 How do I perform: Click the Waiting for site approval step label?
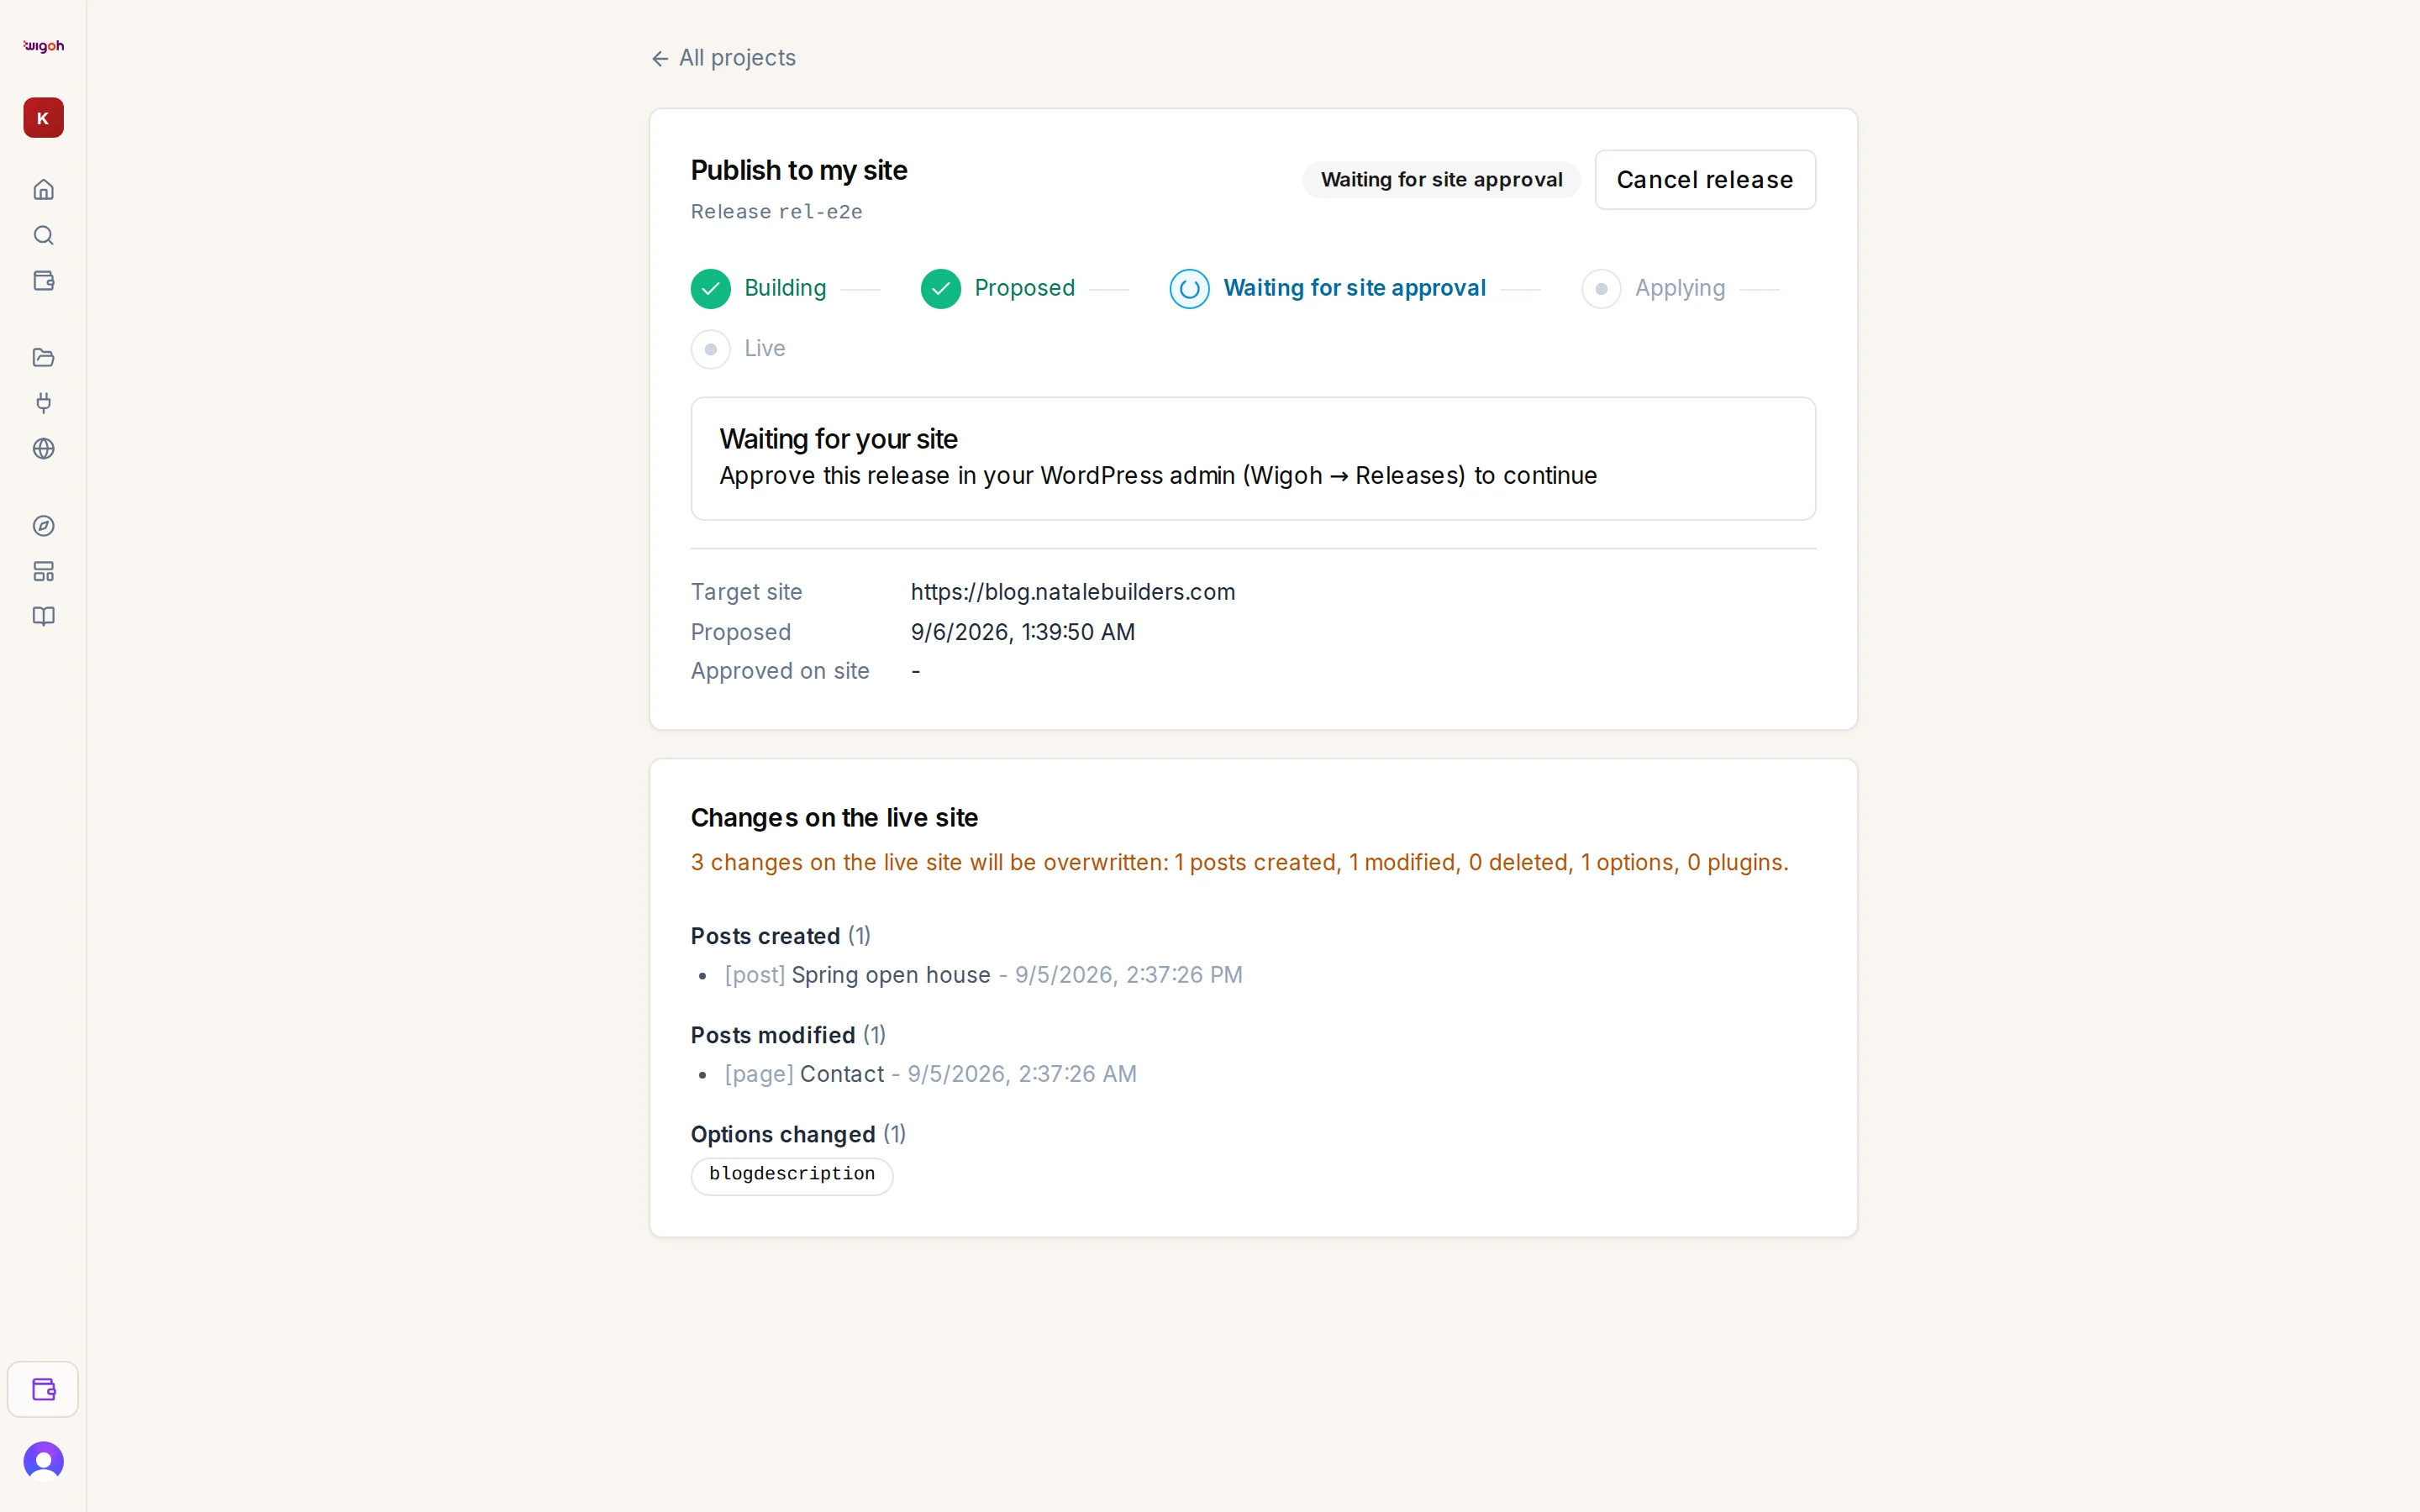[1354, 288]
